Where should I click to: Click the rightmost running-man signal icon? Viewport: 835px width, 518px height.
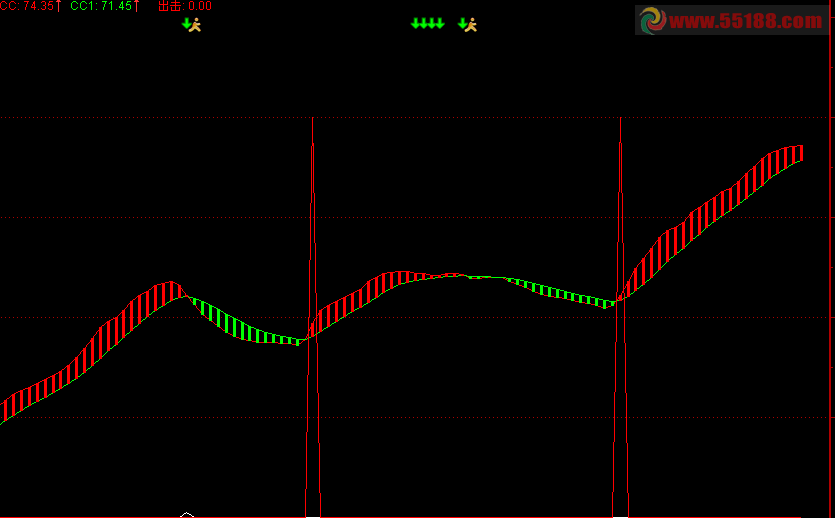tap(471, 24)
